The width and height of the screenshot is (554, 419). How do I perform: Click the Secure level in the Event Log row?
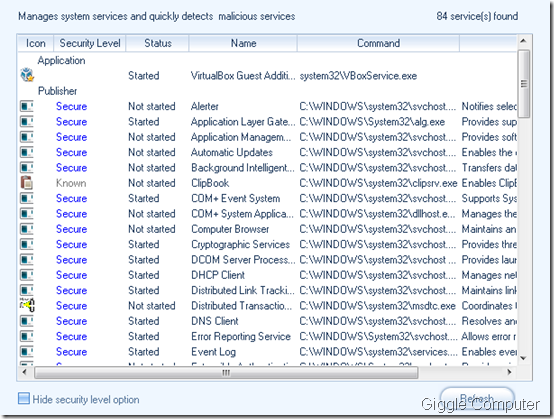(71, 352)
